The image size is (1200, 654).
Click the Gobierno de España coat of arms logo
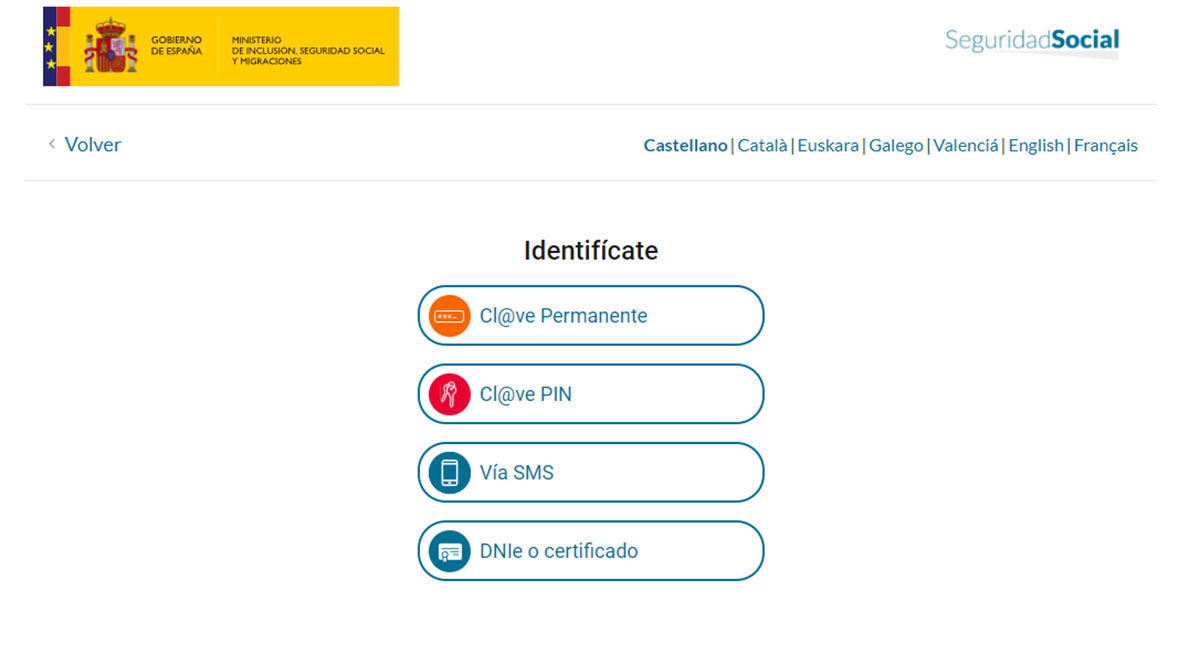pyautogui.click(x=113, y=45)
